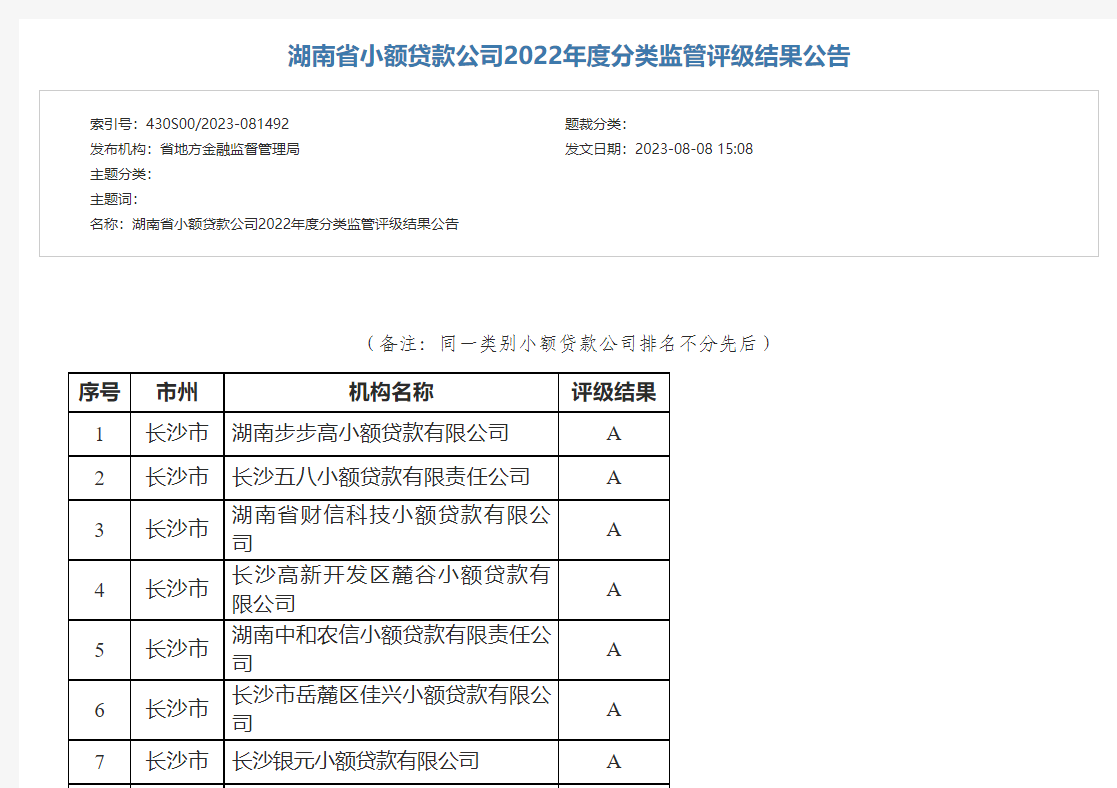The height and width of the screenshot is (788, 1117).
Task: Select 长沙五八小额贷款有限责任公司 cell
Action: coord(381,477)
